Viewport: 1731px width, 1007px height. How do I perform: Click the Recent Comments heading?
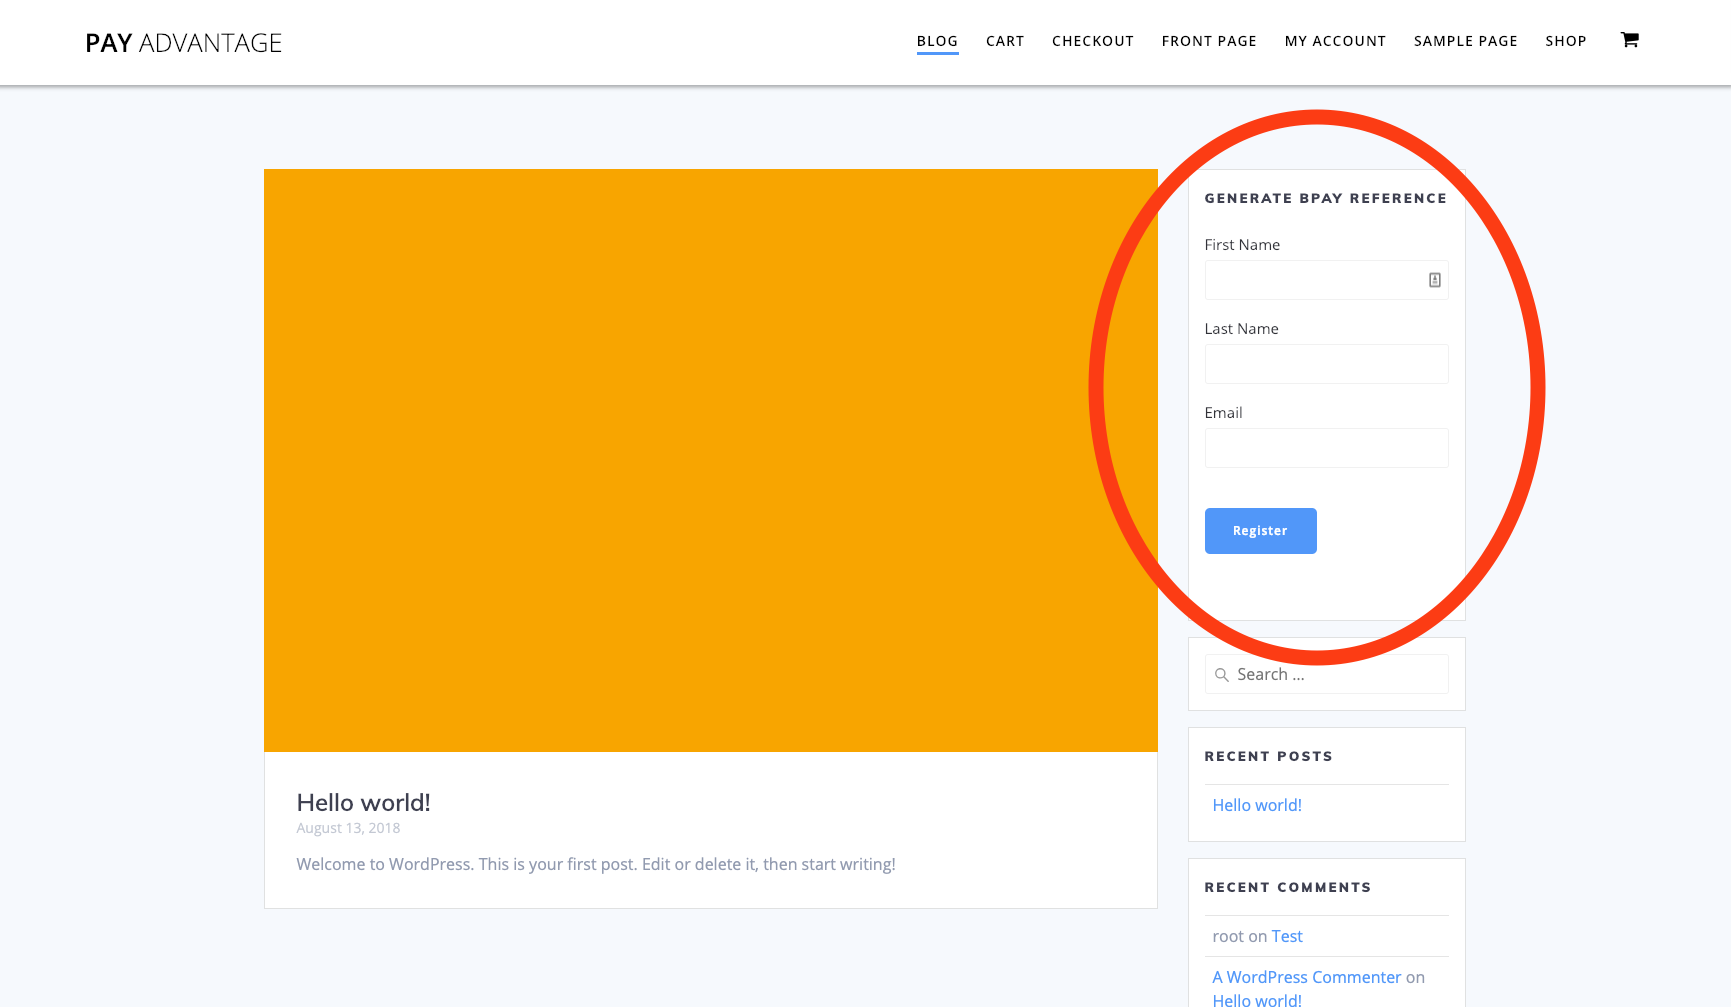1287,887
